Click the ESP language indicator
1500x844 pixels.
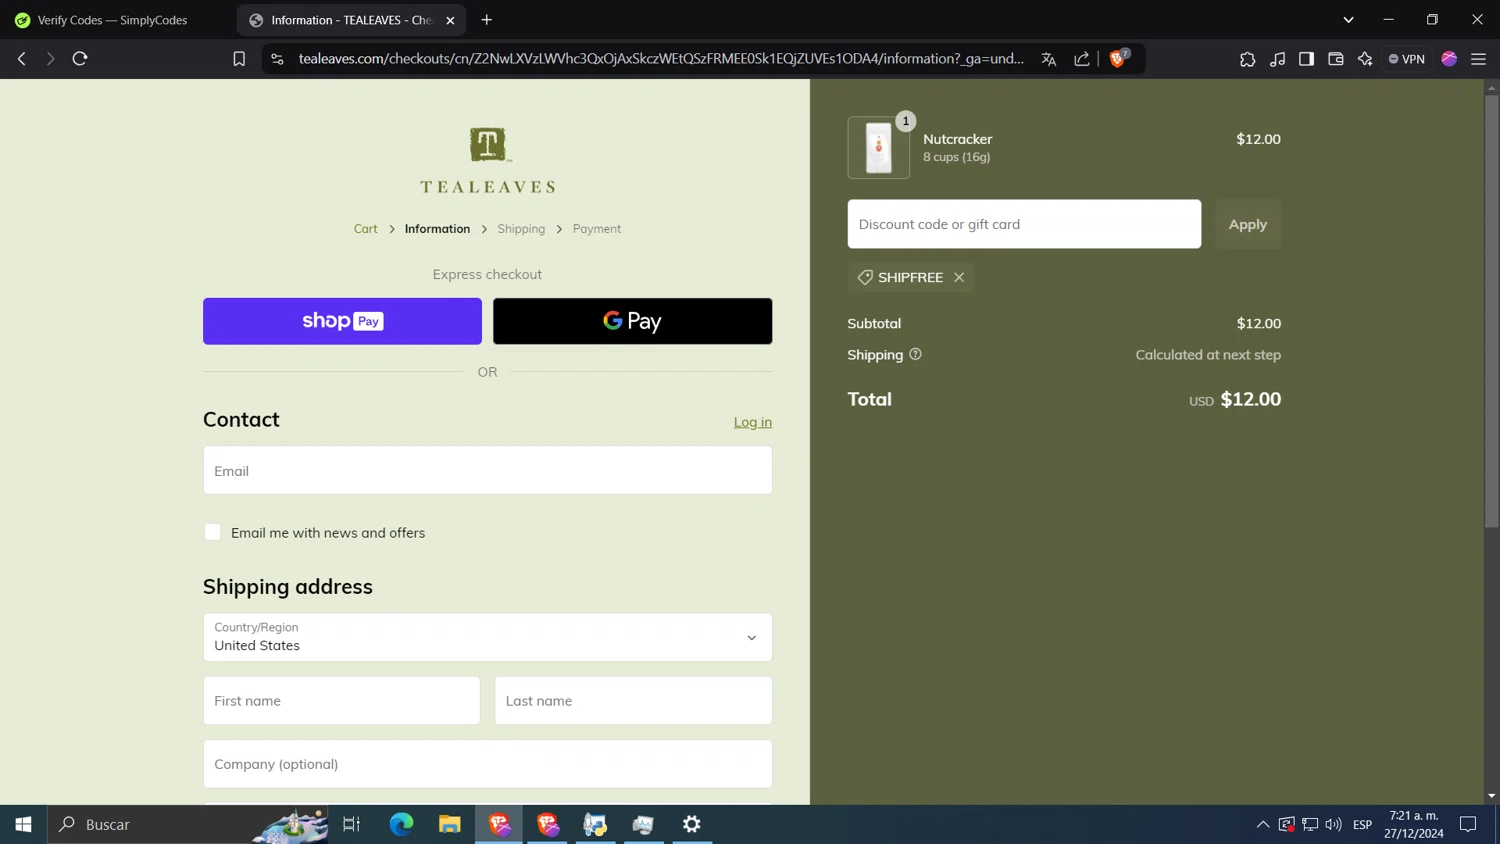(x=1362, y=824)
